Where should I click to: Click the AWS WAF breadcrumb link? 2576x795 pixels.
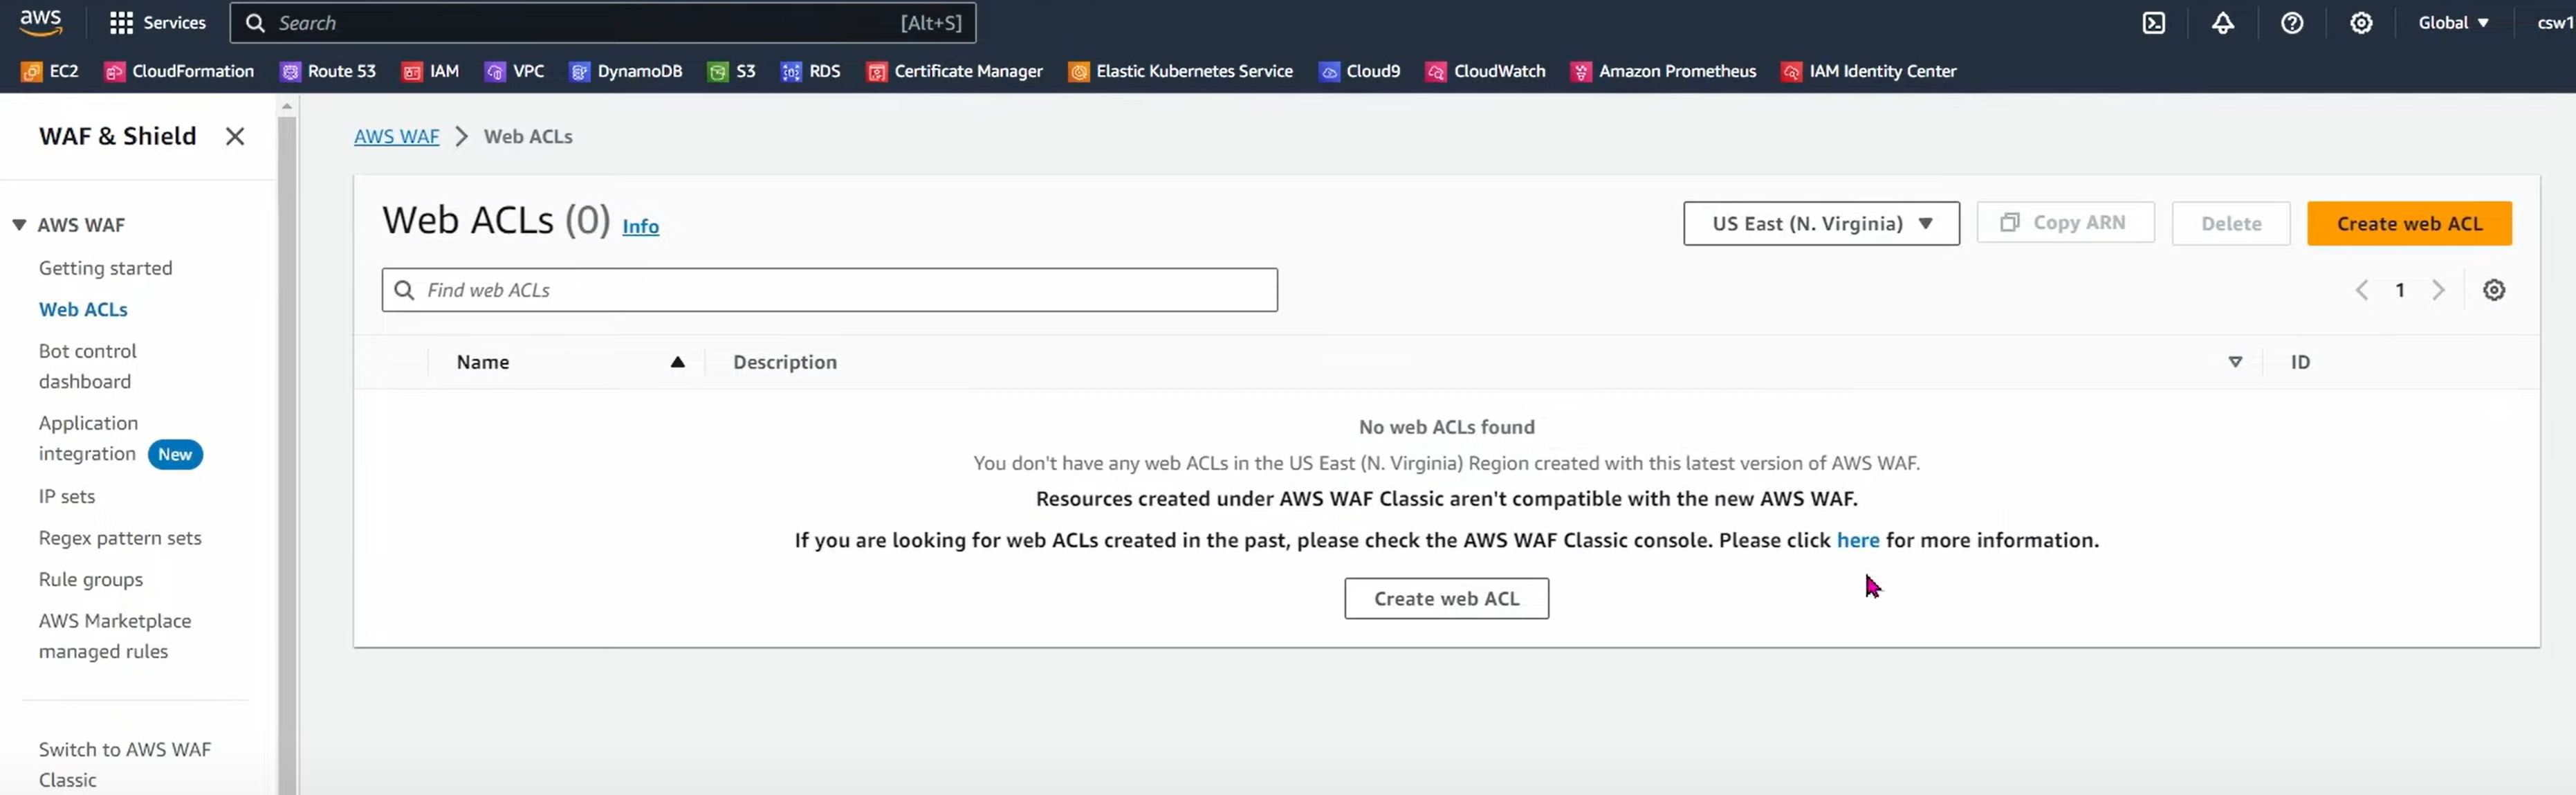pyautogui.click(x=396, y=137)
